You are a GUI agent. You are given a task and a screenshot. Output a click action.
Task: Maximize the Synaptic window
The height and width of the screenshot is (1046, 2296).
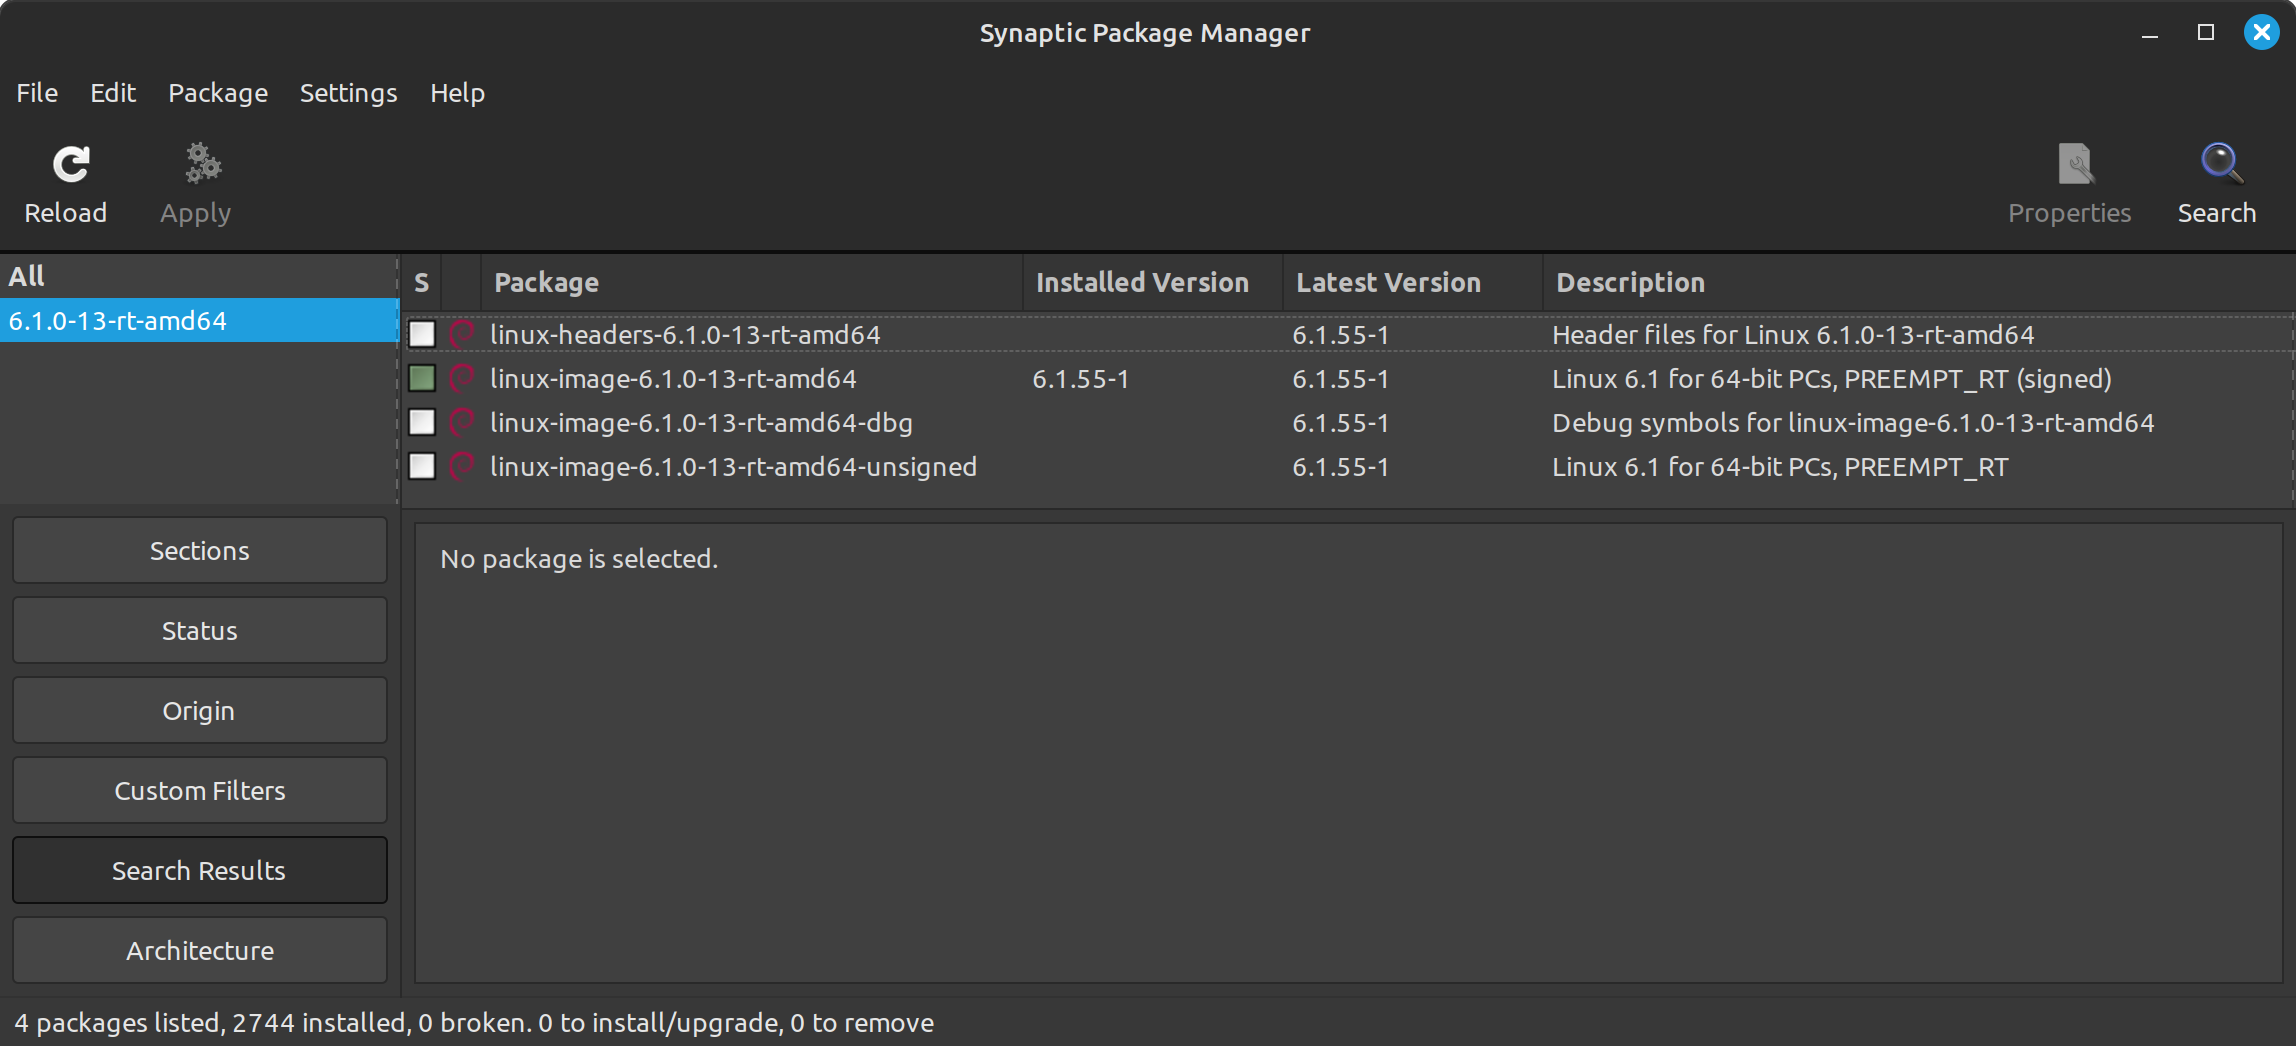tap(2206, 33)
